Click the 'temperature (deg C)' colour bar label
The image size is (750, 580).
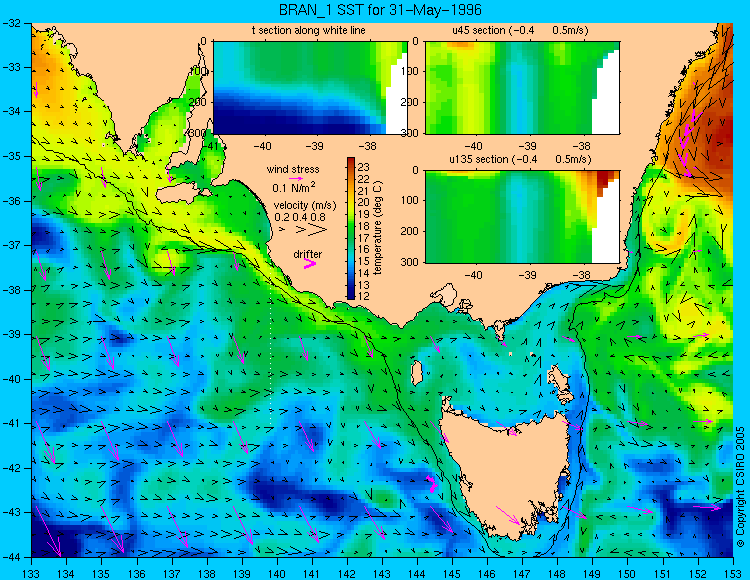(378, 228)
